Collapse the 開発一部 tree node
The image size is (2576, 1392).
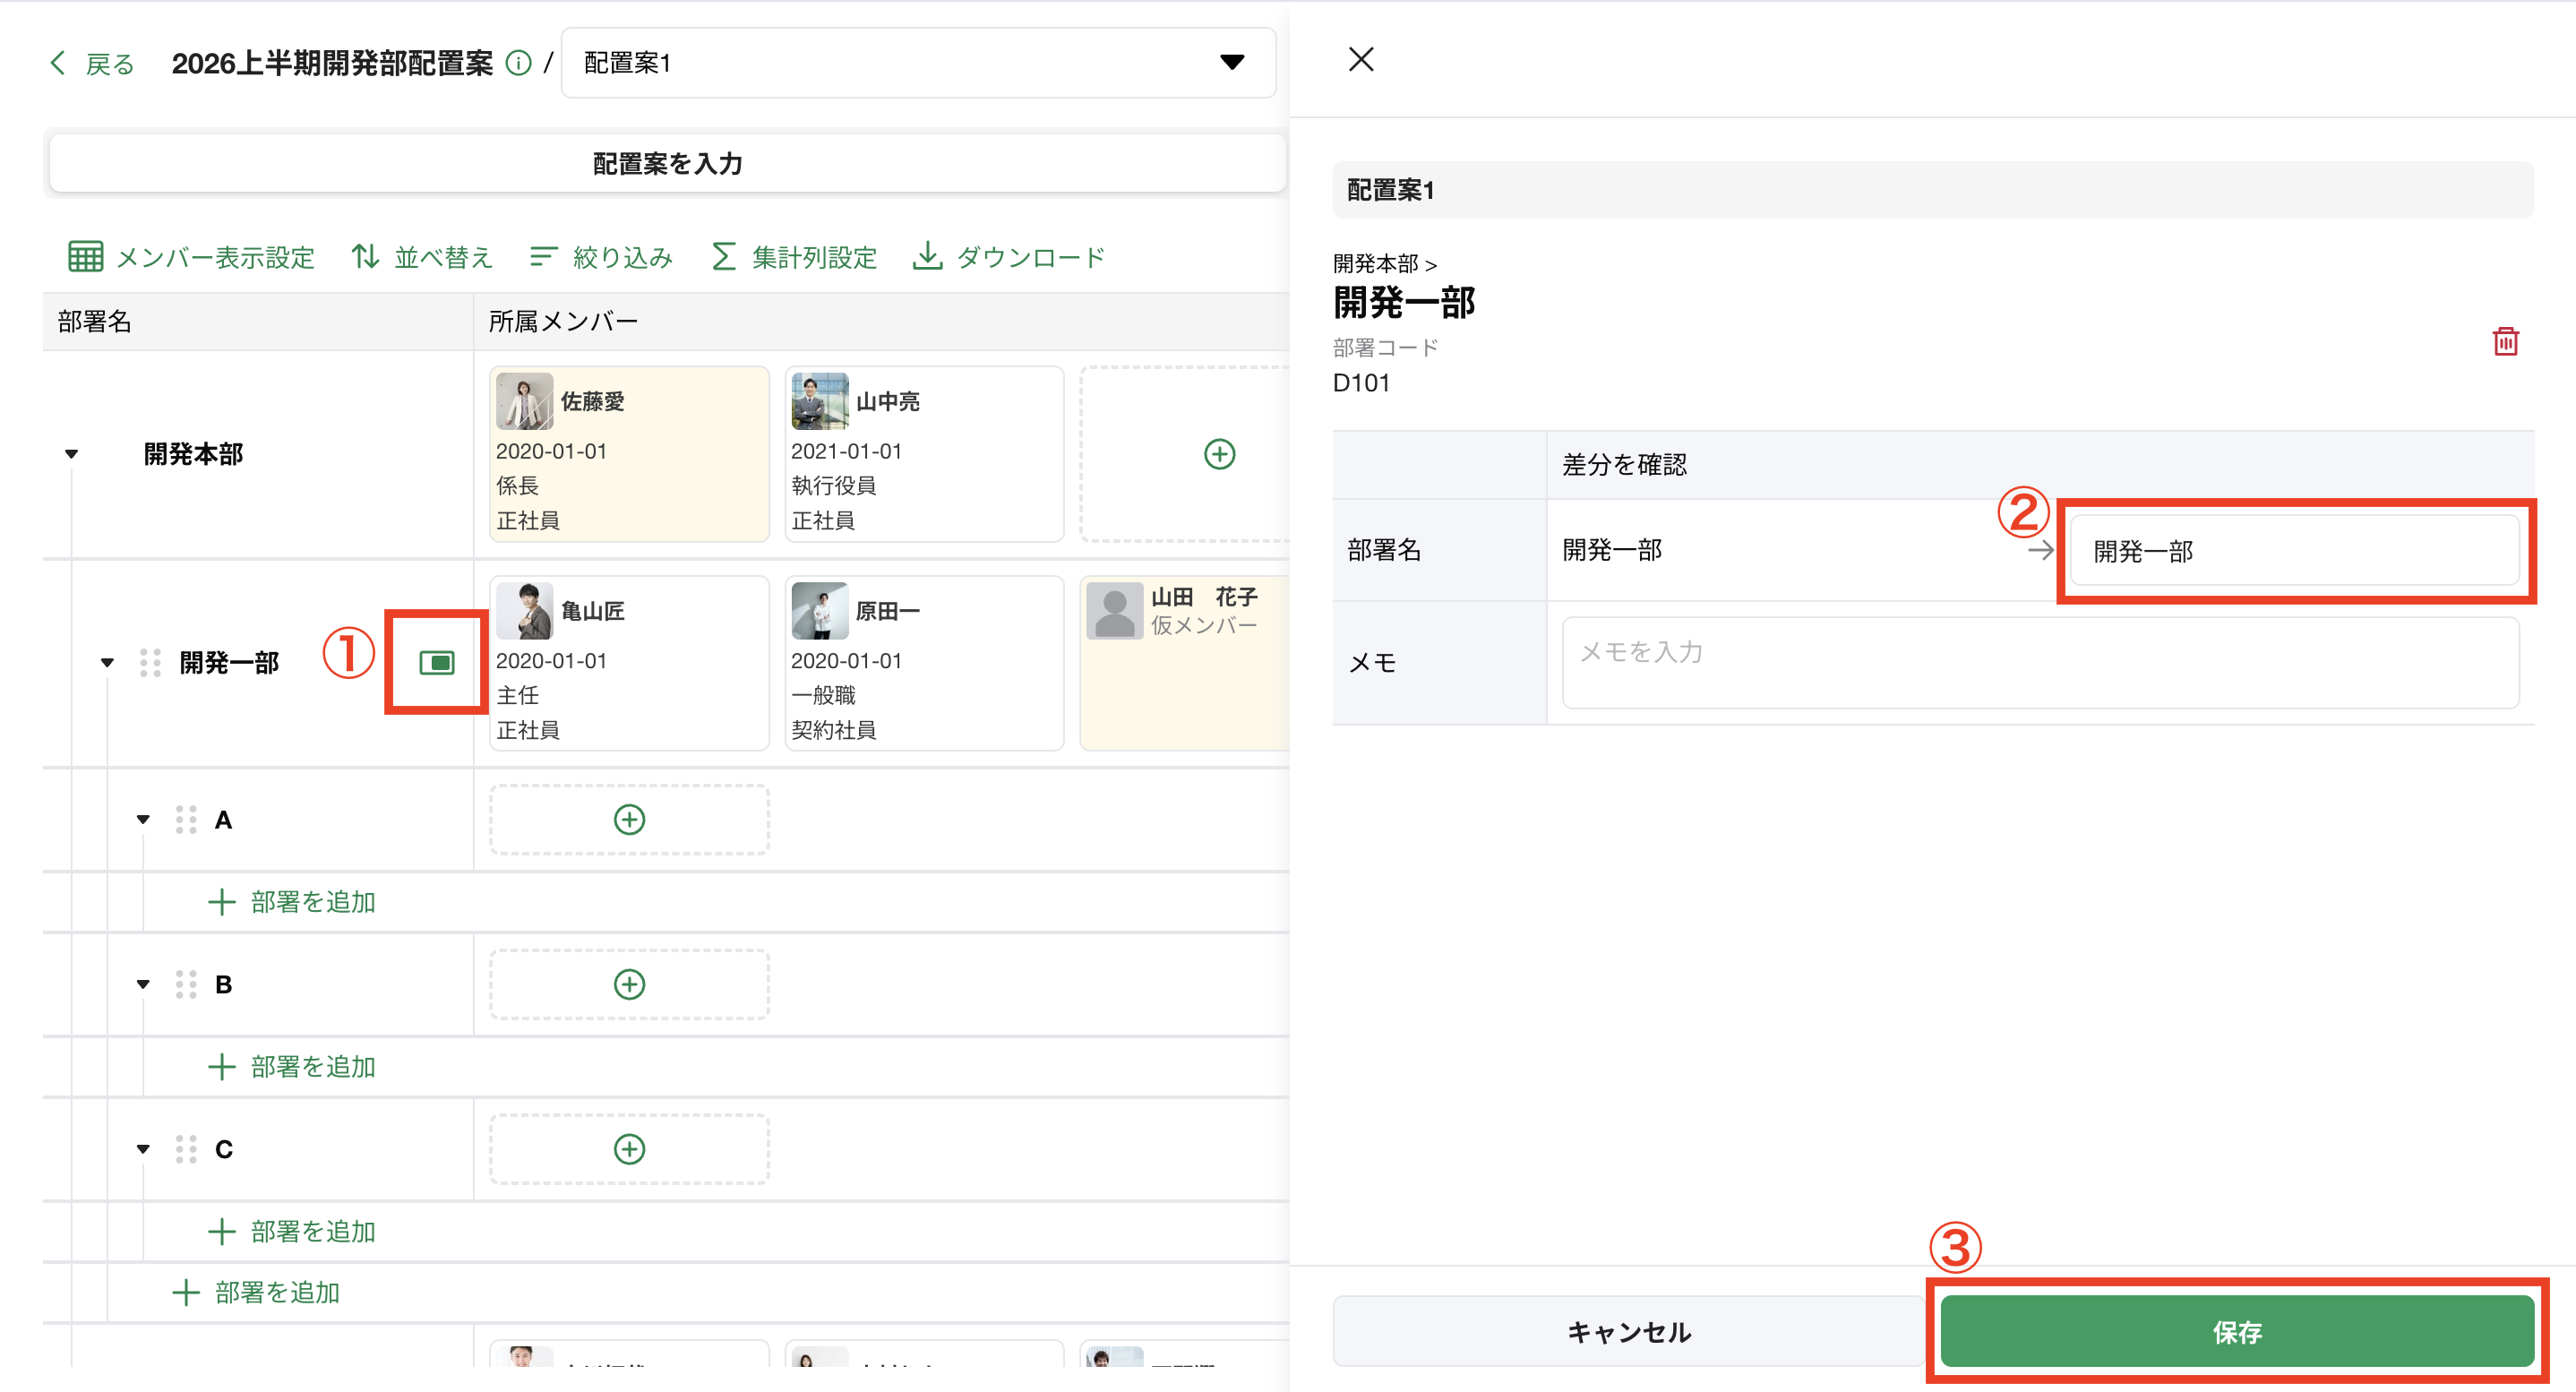pyautogui.click(x=107, y=662)
